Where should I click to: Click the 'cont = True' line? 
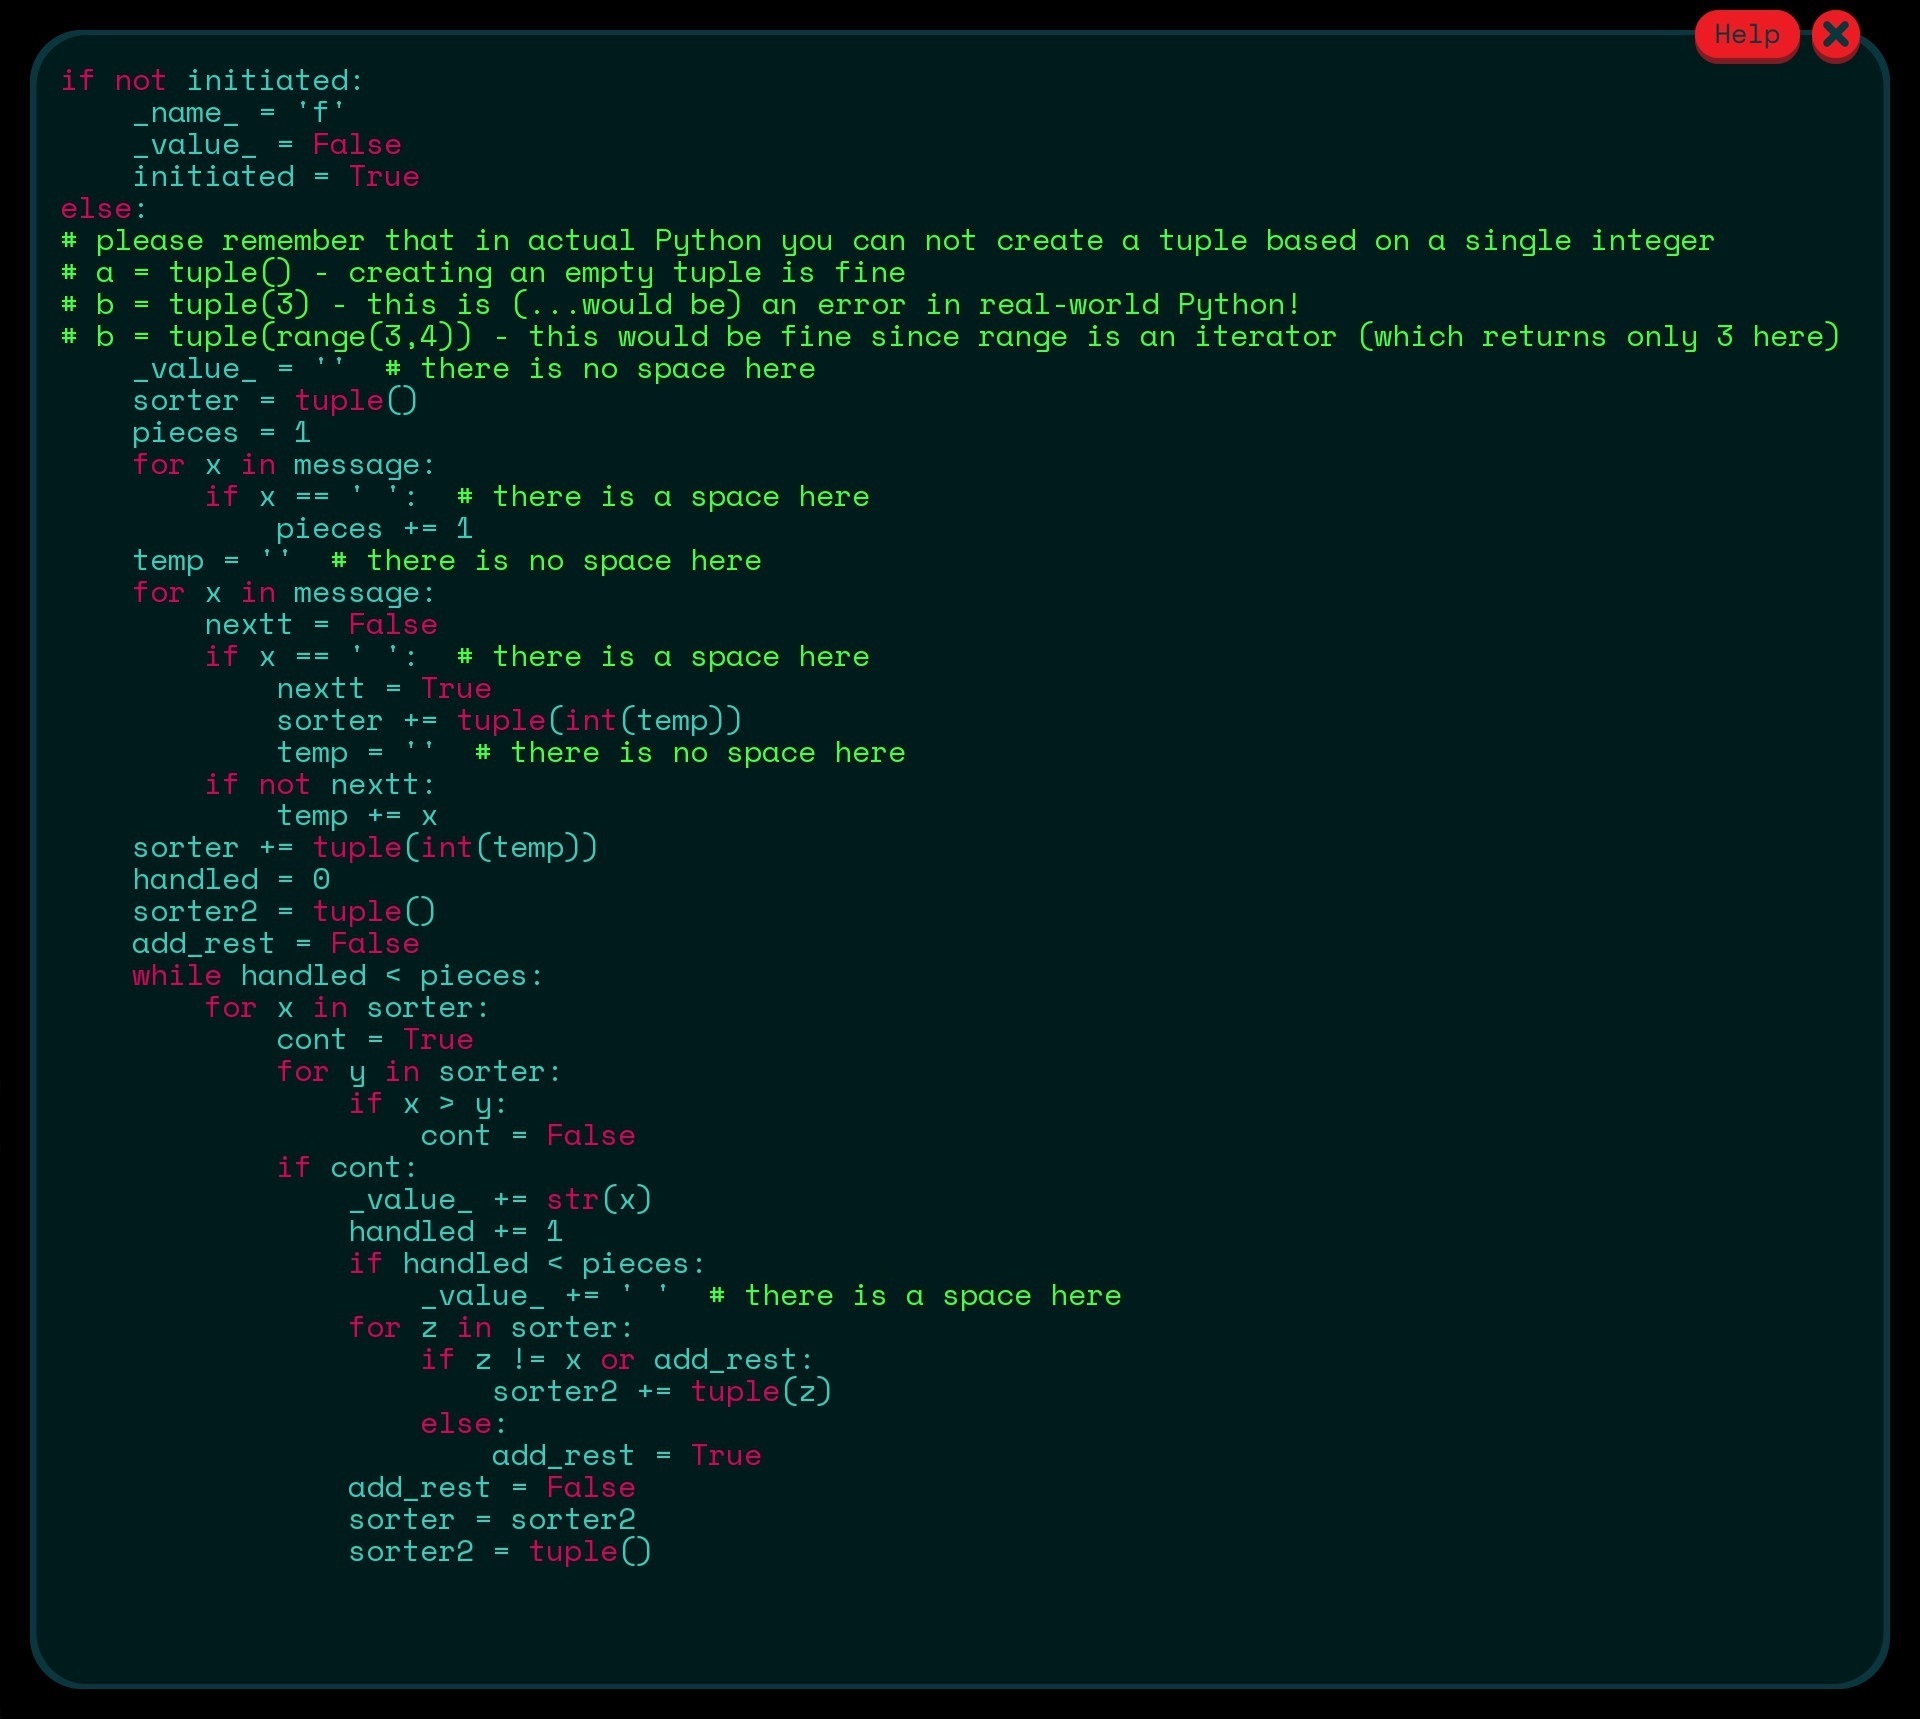pyautogui.click(x=374, y=1040)
